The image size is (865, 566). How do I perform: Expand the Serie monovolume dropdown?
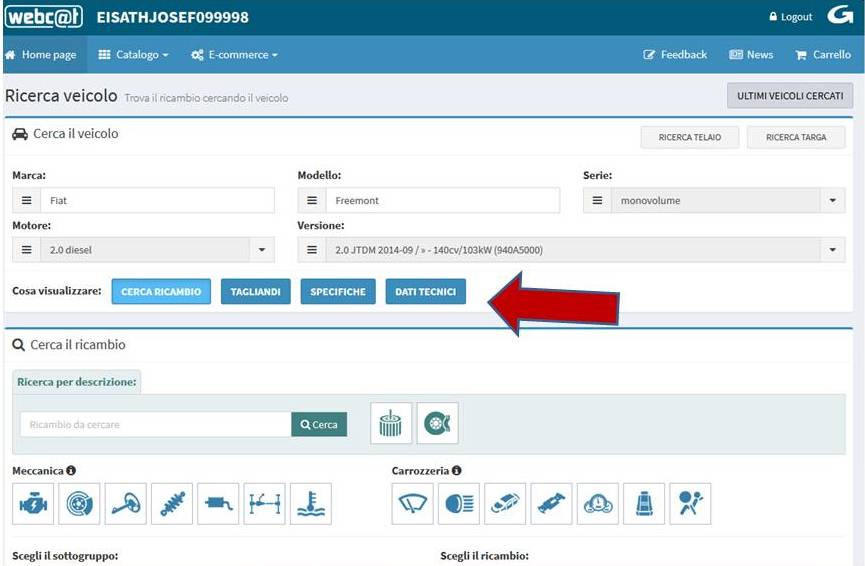[x=832, y=200]
